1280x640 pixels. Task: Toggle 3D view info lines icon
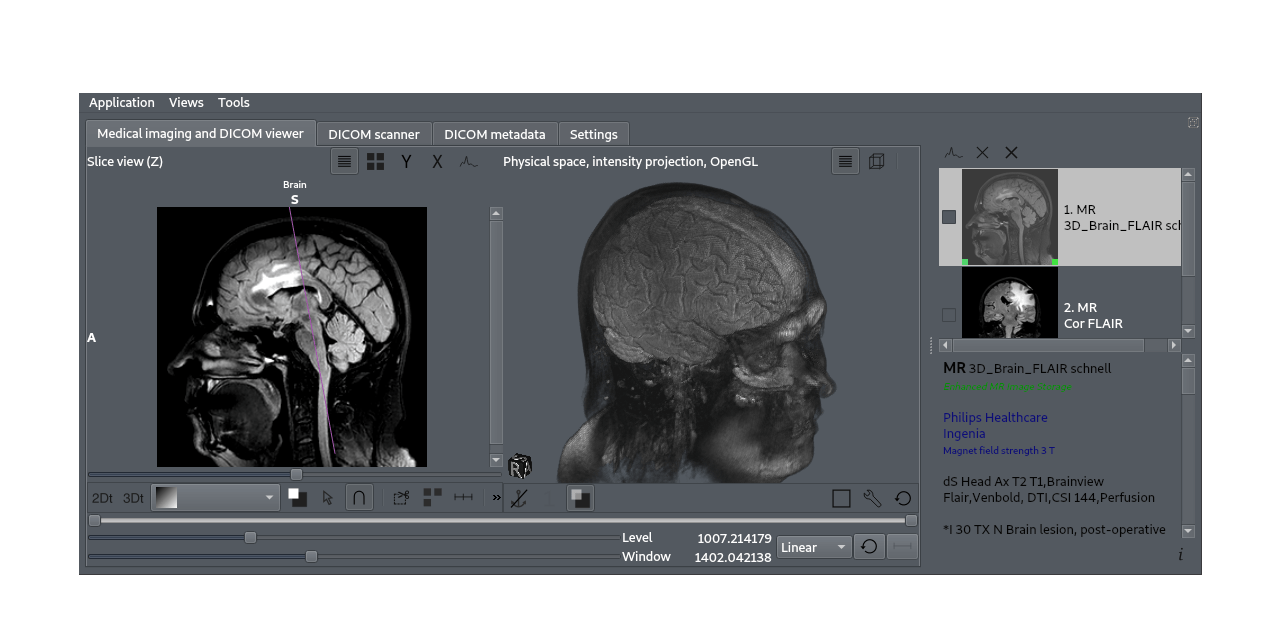845,161
